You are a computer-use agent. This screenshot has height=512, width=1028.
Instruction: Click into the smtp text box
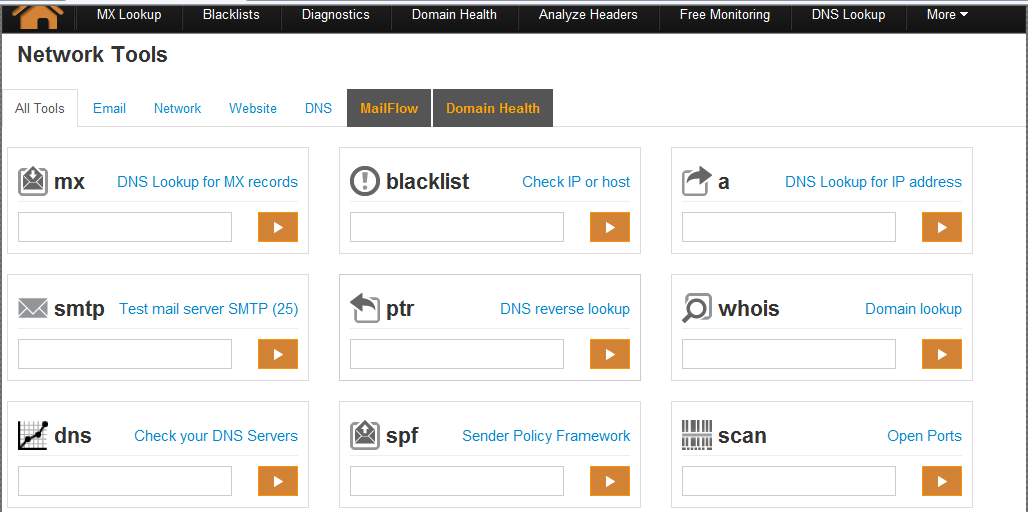click(x=125, y=354)
